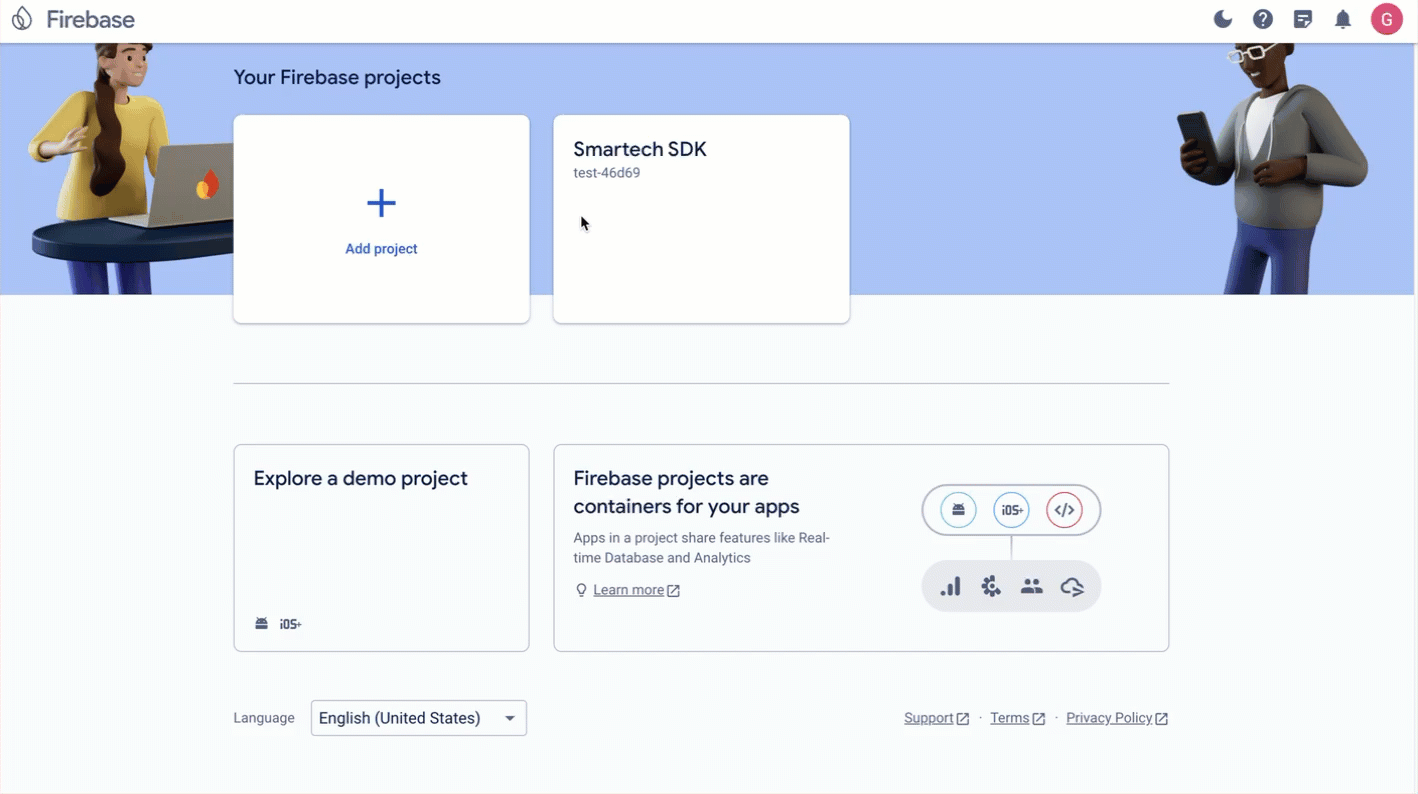Open the Privacy Policy link

coord(1117,718)
